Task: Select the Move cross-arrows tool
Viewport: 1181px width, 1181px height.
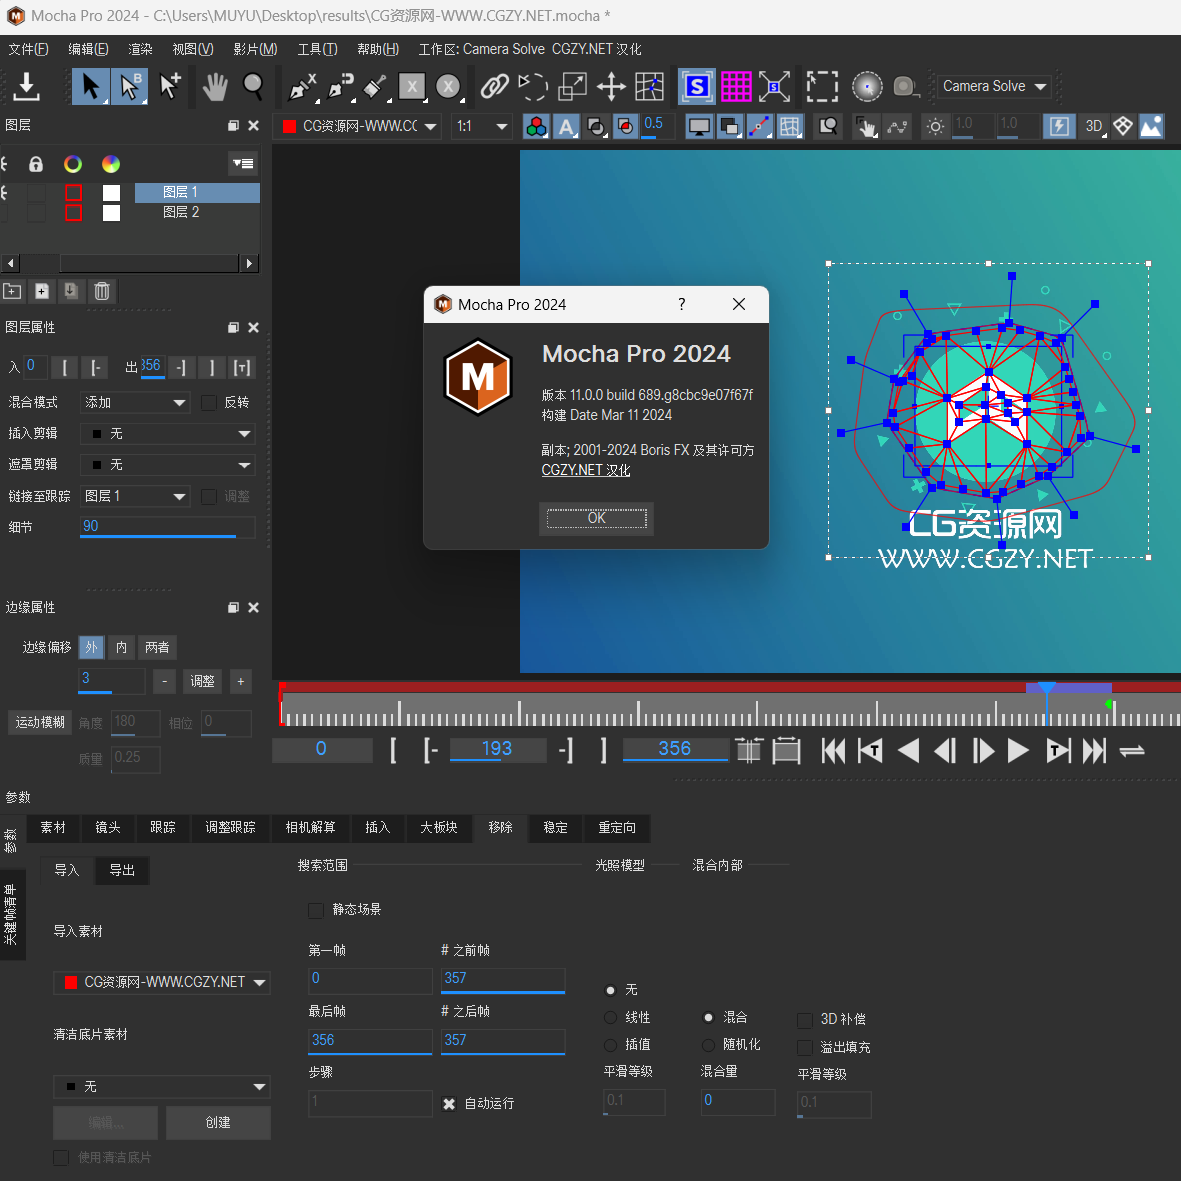Action: (x=611, y=87)
